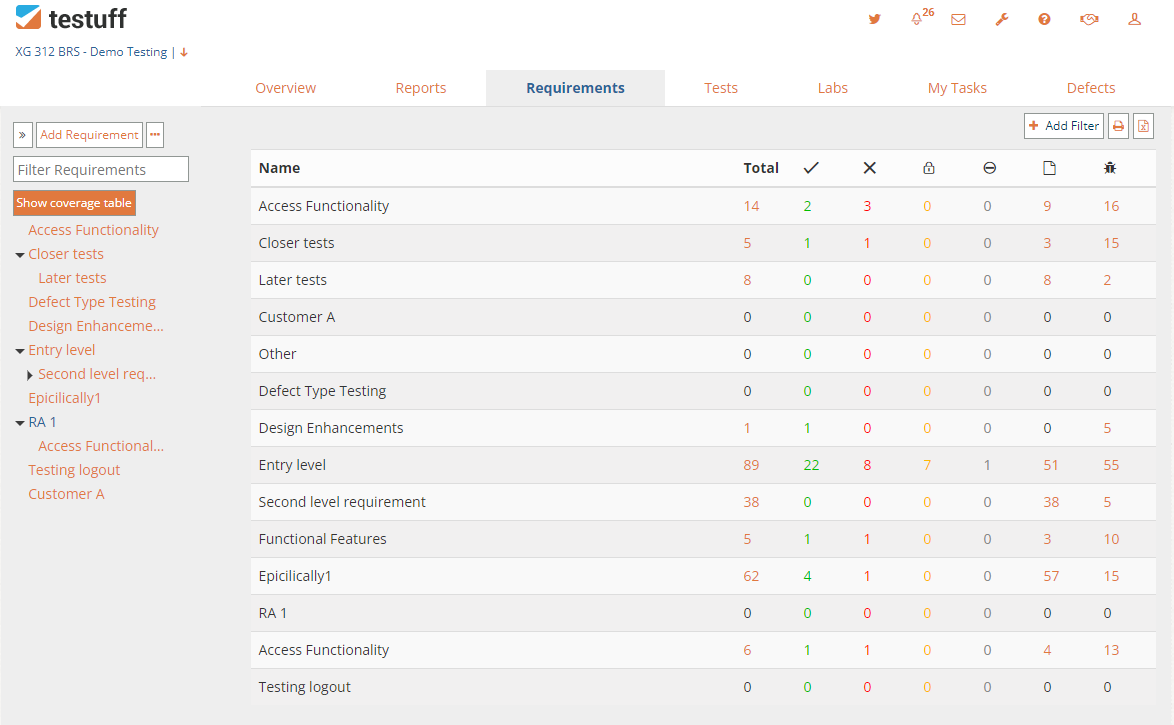The width and height of the screenshot is (1174, 725).
Task: Open project dropdown arrow beside Demo Testing
Action: click(183, 52)
